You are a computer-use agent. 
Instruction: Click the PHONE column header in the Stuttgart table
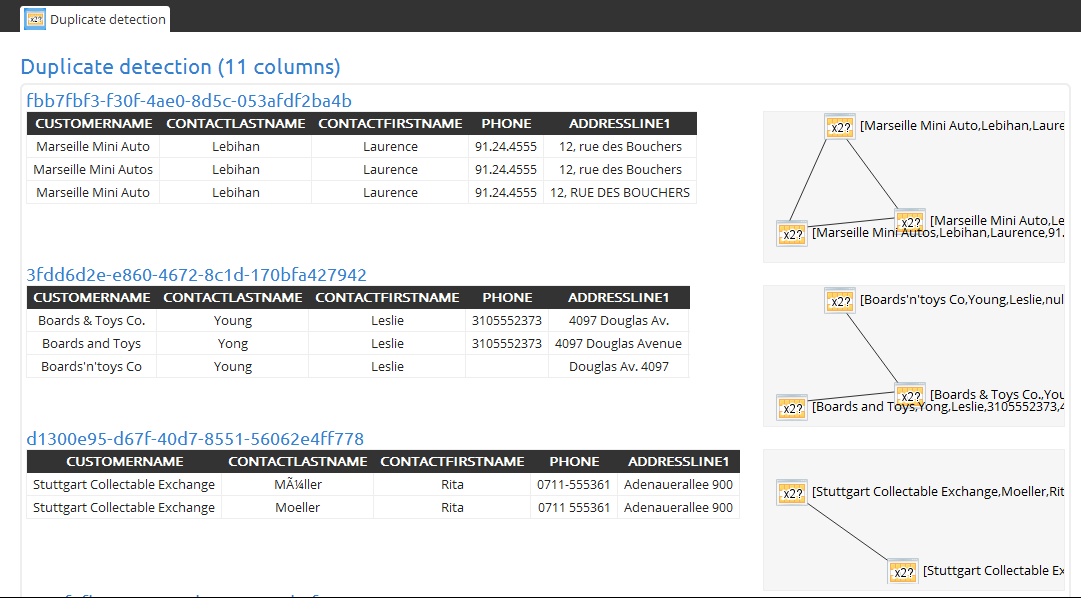pyautogui.click(x=574, y=461)
